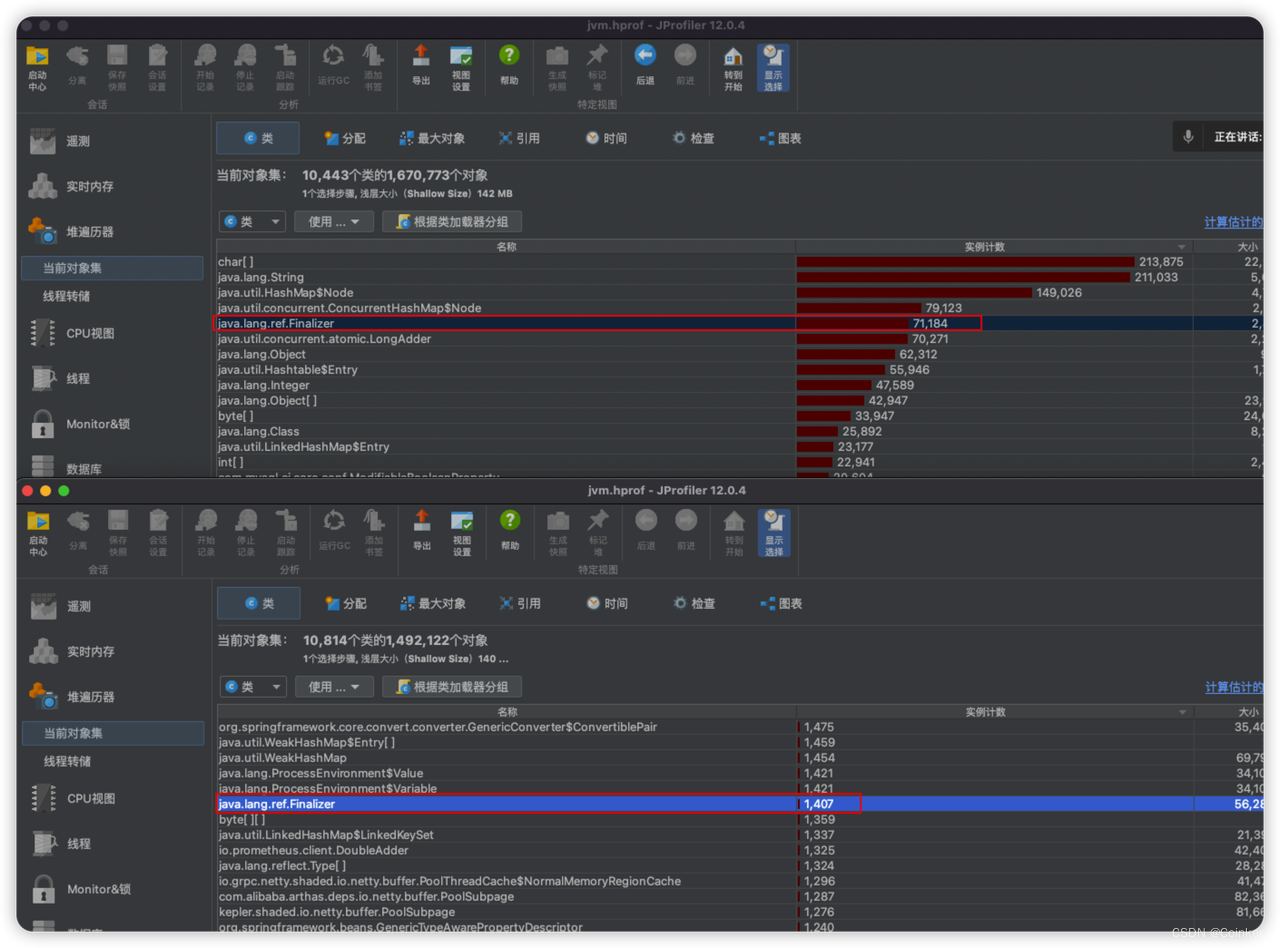This screenshot has height=948, width=1280.
Task: Select java.util.concurrent.atomic.LongAdder row in top window
Action: pyautogui.click(x=740, y=339)
